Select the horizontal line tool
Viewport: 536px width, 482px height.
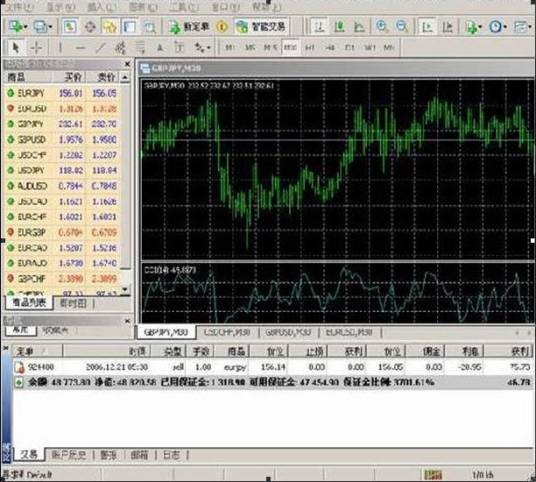[x=80, y=48]
